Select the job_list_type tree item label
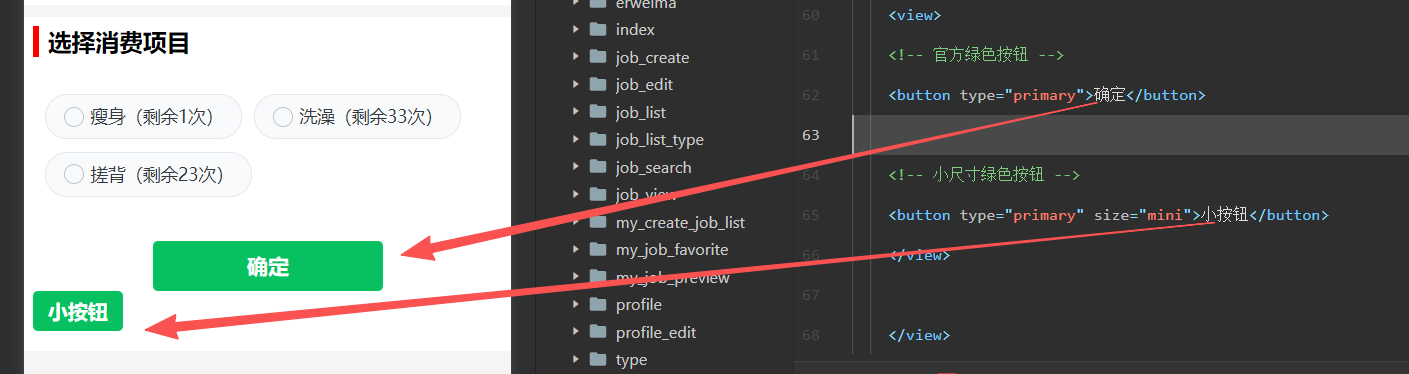Screen dimensions: 1409x374 [x=660, y=140]
